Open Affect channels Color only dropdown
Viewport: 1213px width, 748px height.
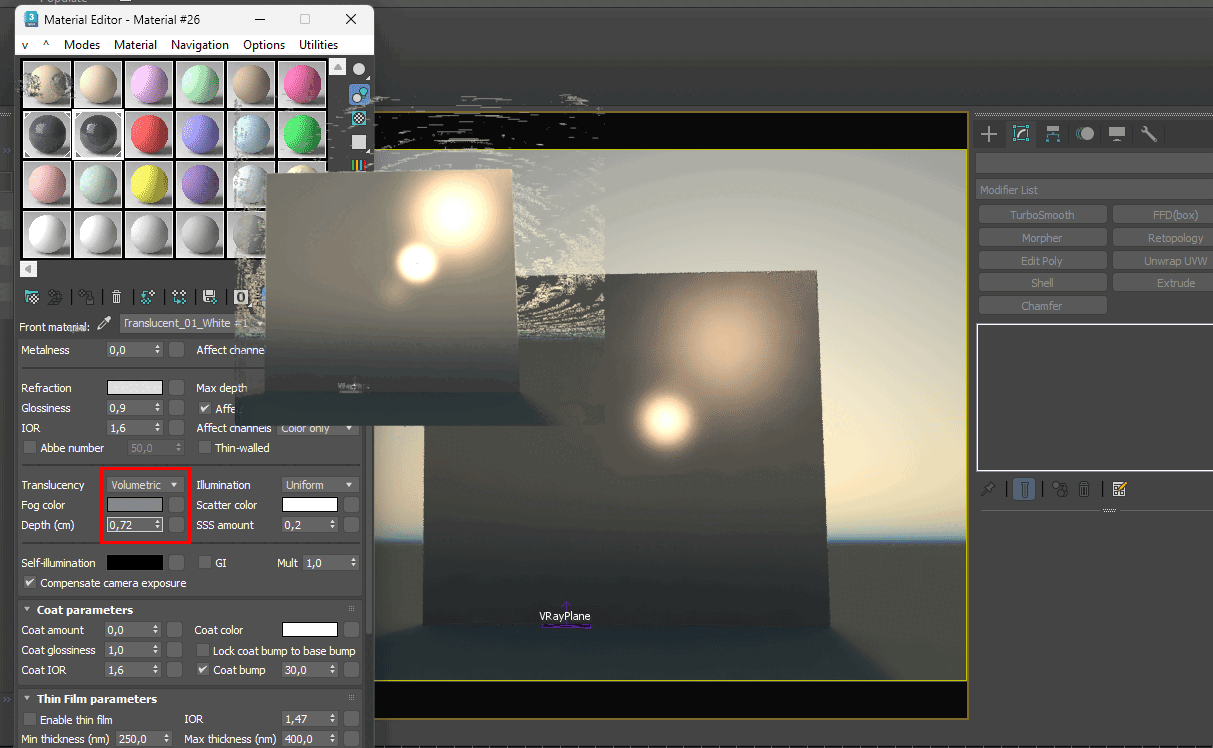click(x=318, y=428)
